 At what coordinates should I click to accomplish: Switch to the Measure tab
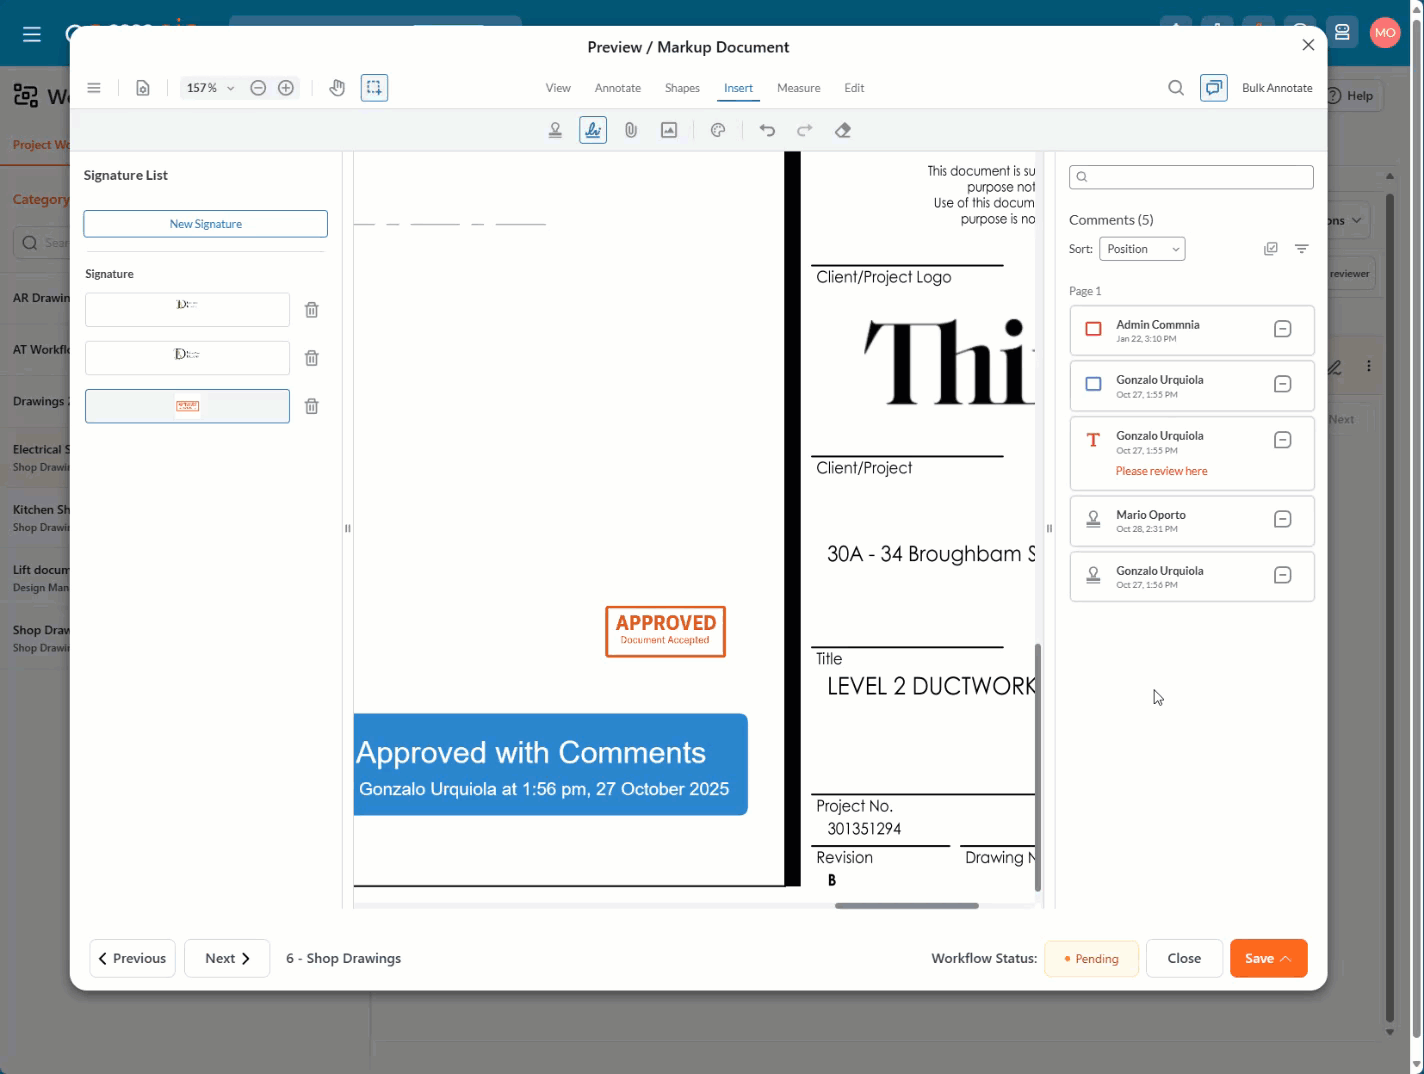[x=798, y=88]
